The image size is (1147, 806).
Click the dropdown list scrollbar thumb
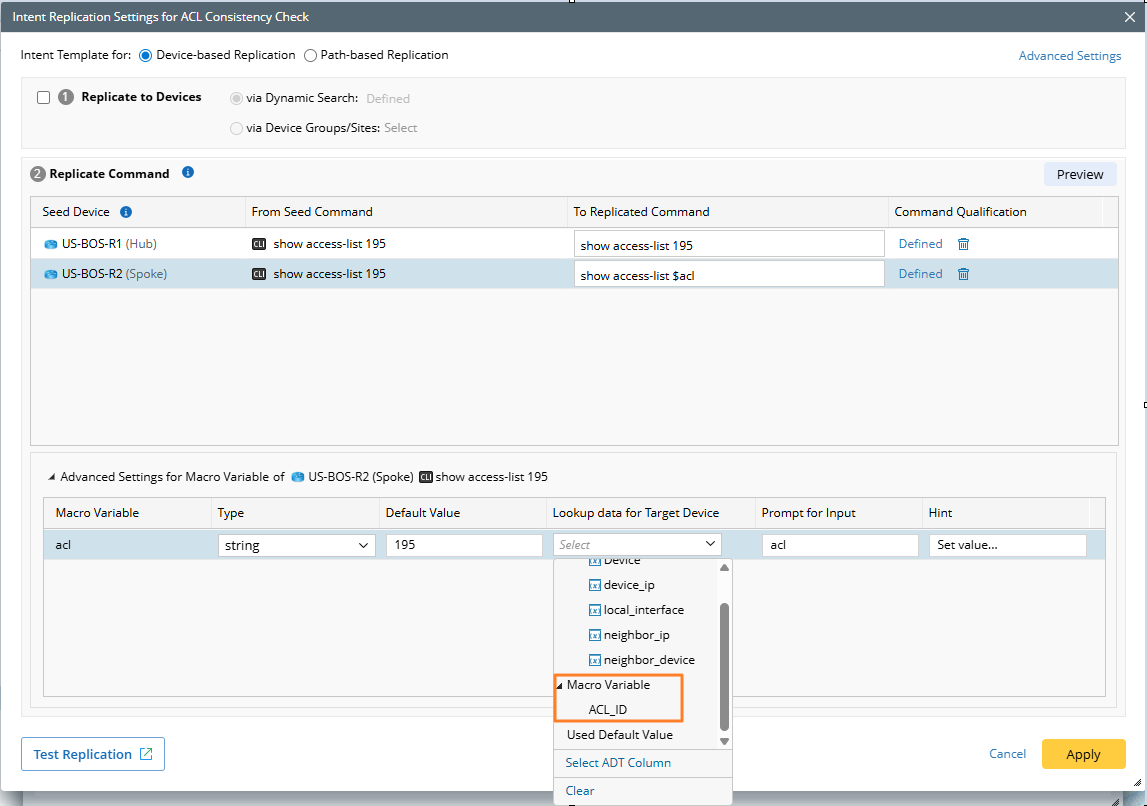[x=724, y=665]
